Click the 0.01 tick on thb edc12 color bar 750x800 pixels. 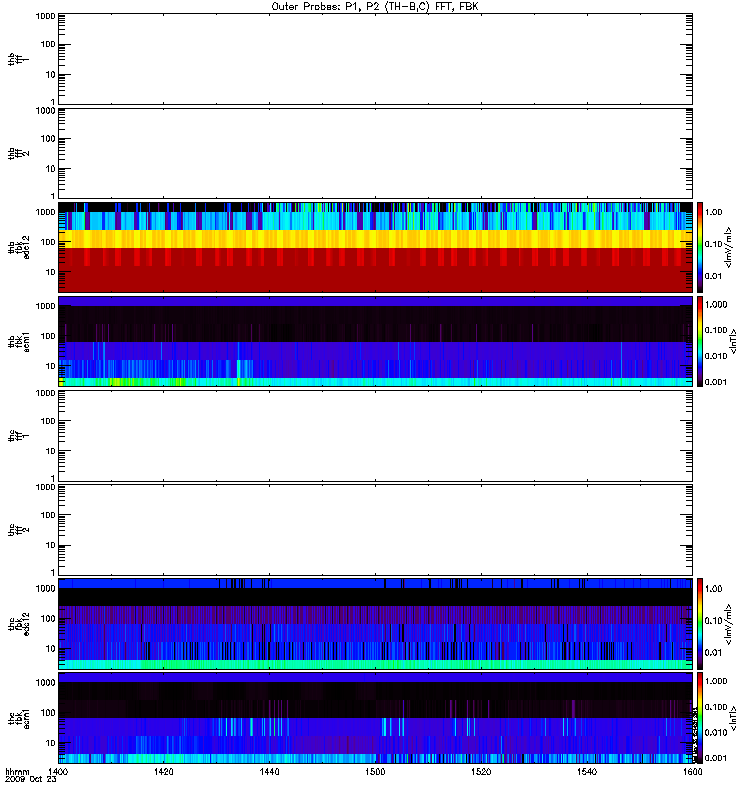click(713, 276)
